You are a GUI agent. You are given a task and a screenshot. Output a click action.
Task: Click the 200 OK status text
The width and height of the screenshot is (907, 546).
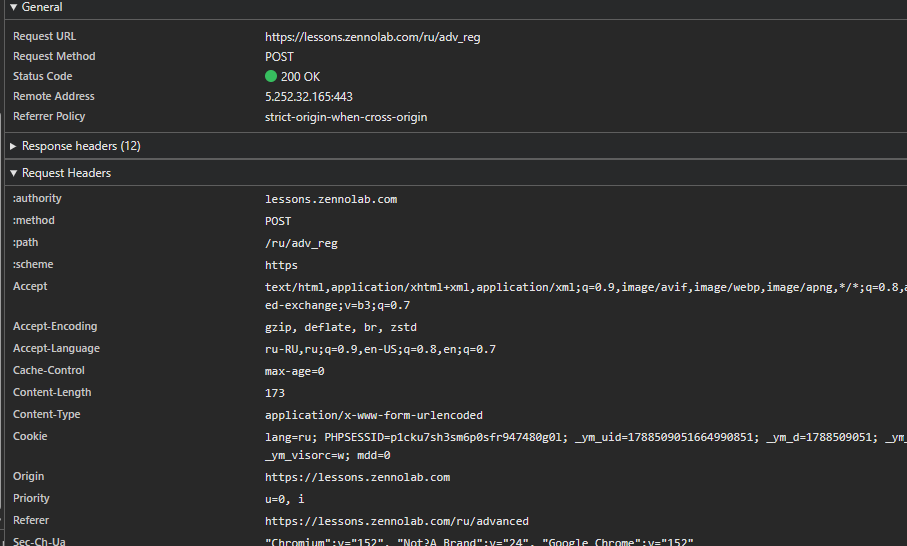(300, 76)
